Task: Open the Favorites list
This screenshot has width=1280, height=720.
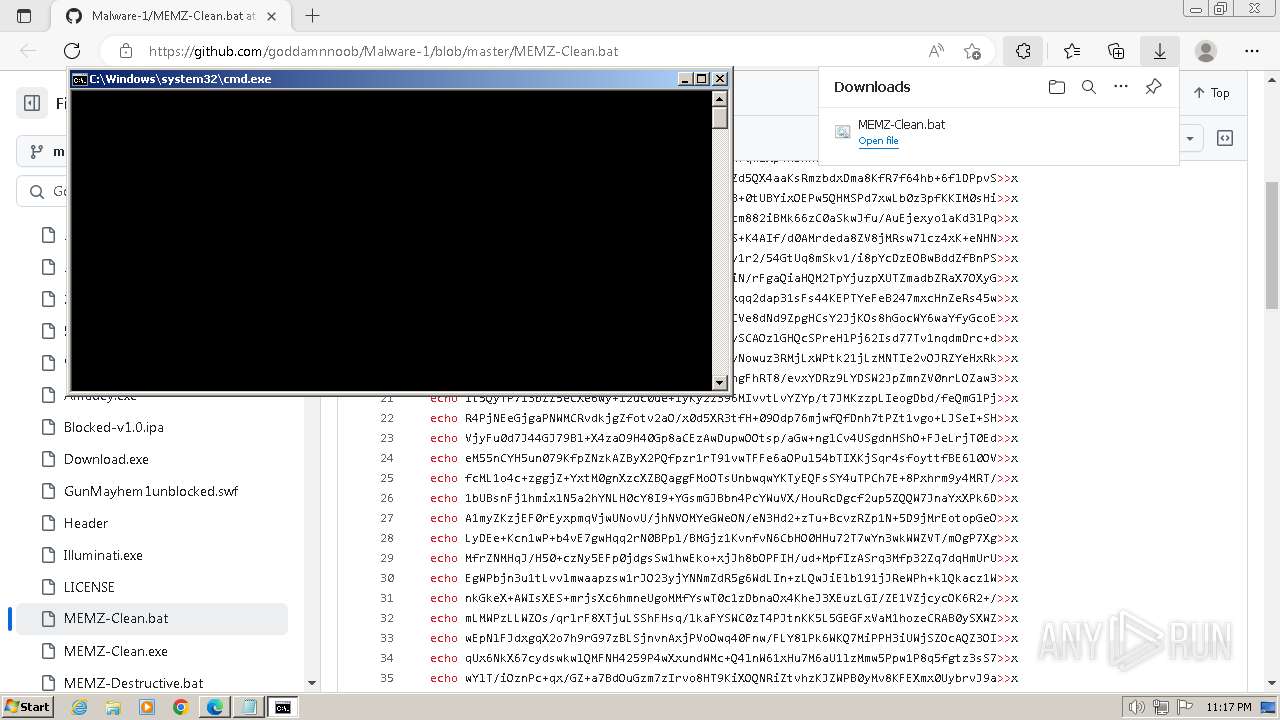Action: pyautogui.click(x=1072, y=51)
